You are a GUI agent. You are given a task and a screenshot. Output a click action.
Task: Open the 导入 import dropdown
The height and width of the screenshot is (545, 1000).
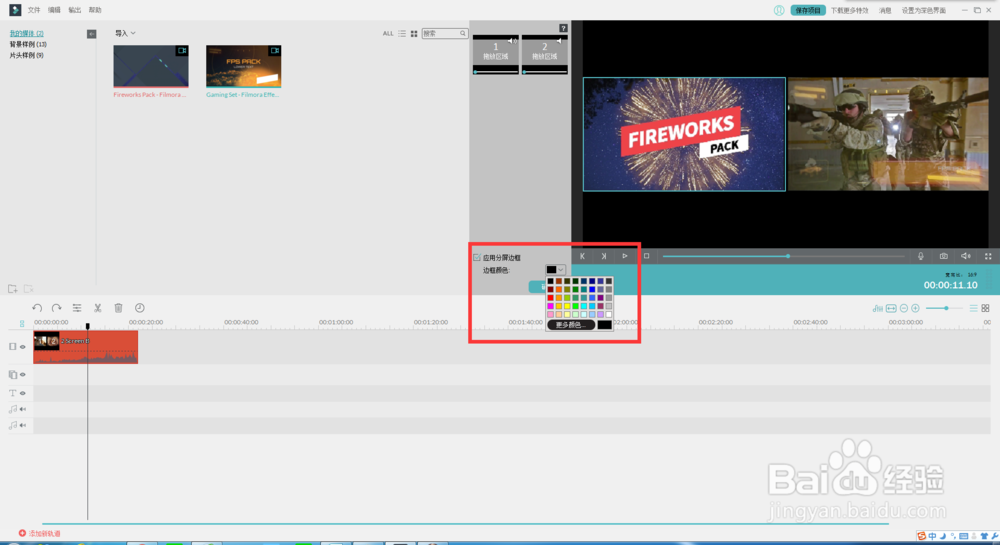pos(125,33)
